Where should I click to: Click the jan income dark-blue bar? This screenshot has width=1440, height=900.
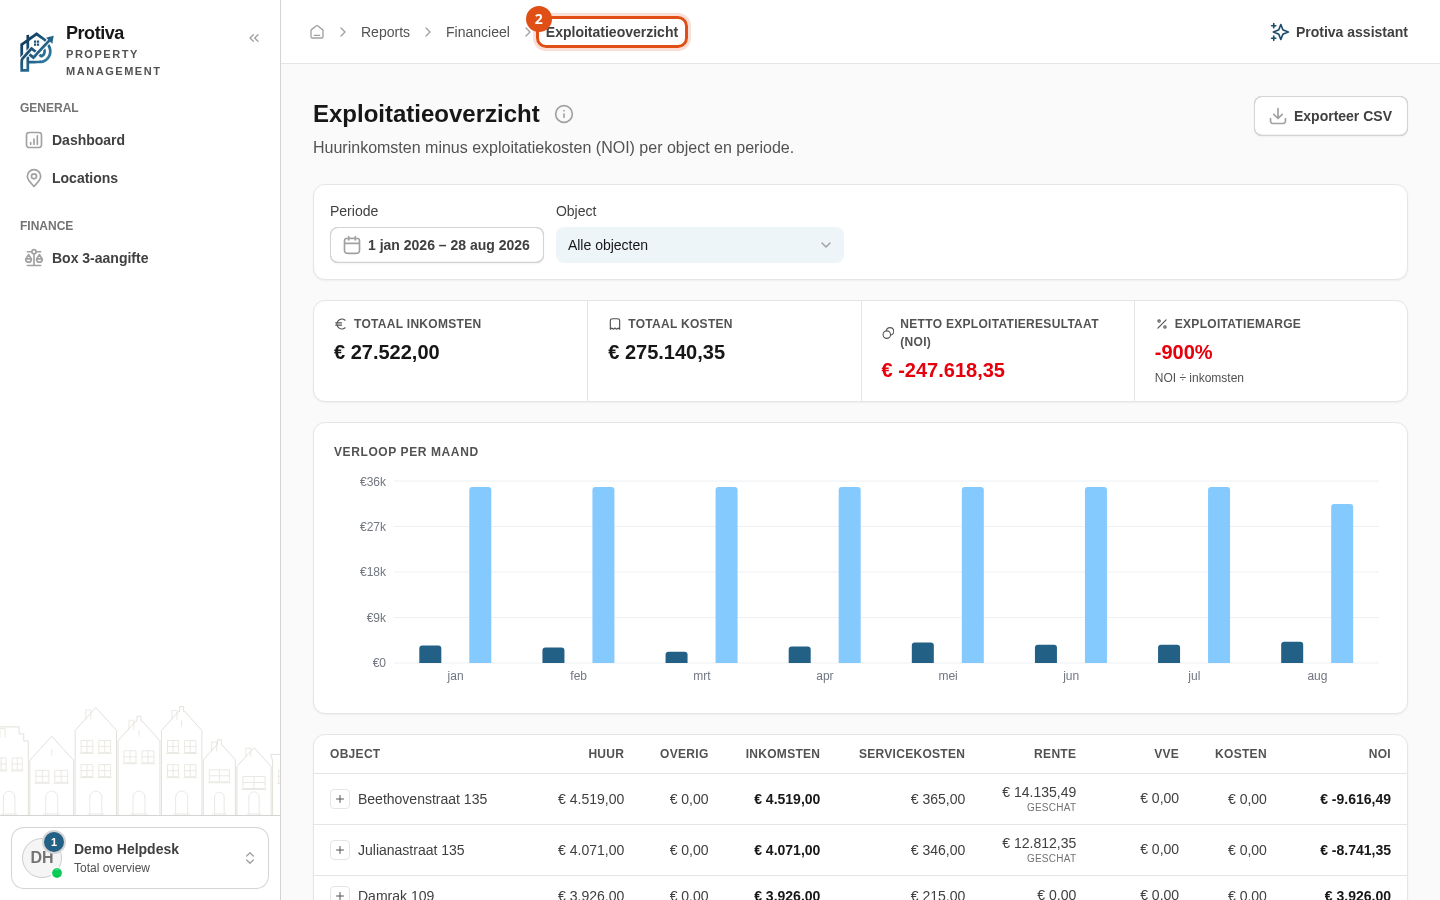[430, 654]
